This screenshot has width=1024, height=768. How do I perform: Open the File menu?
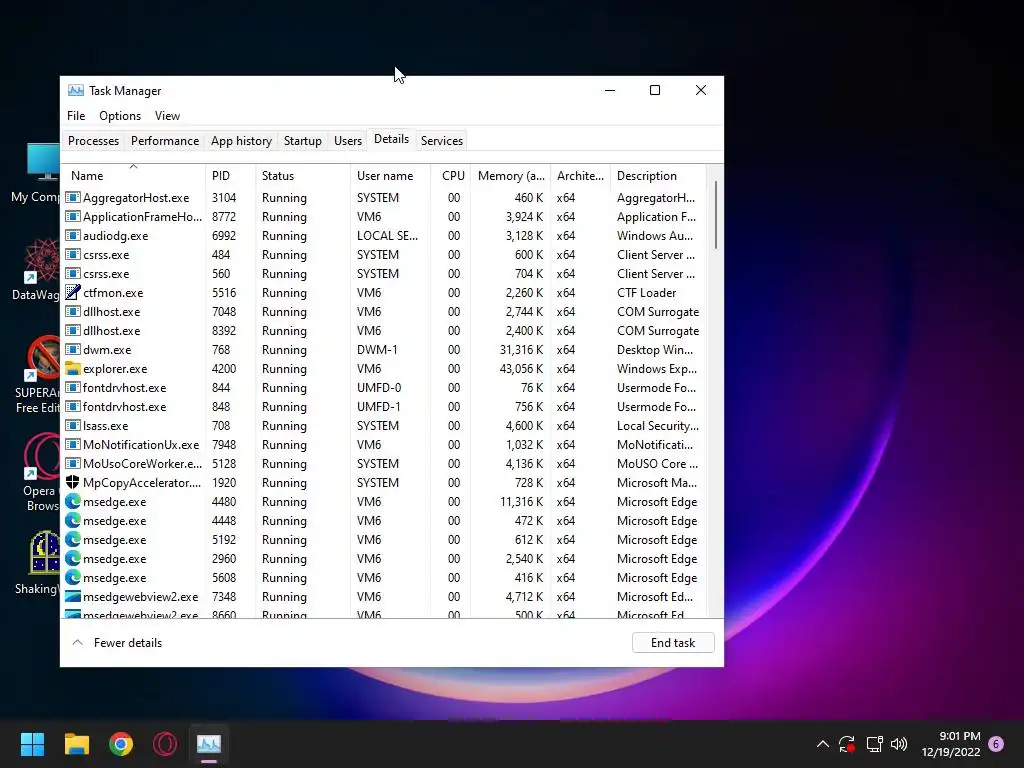(x=76, y=116)
